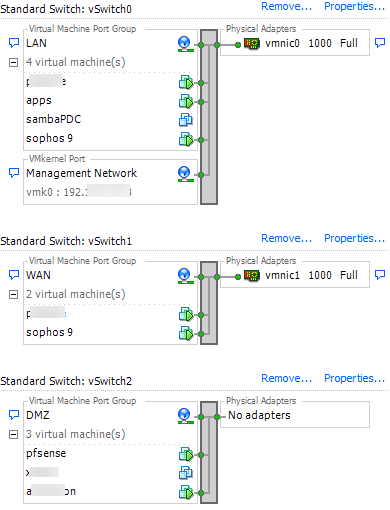Select the Management Network label
The width and height of the screenshot is (390, 510).
click(82, 173)
